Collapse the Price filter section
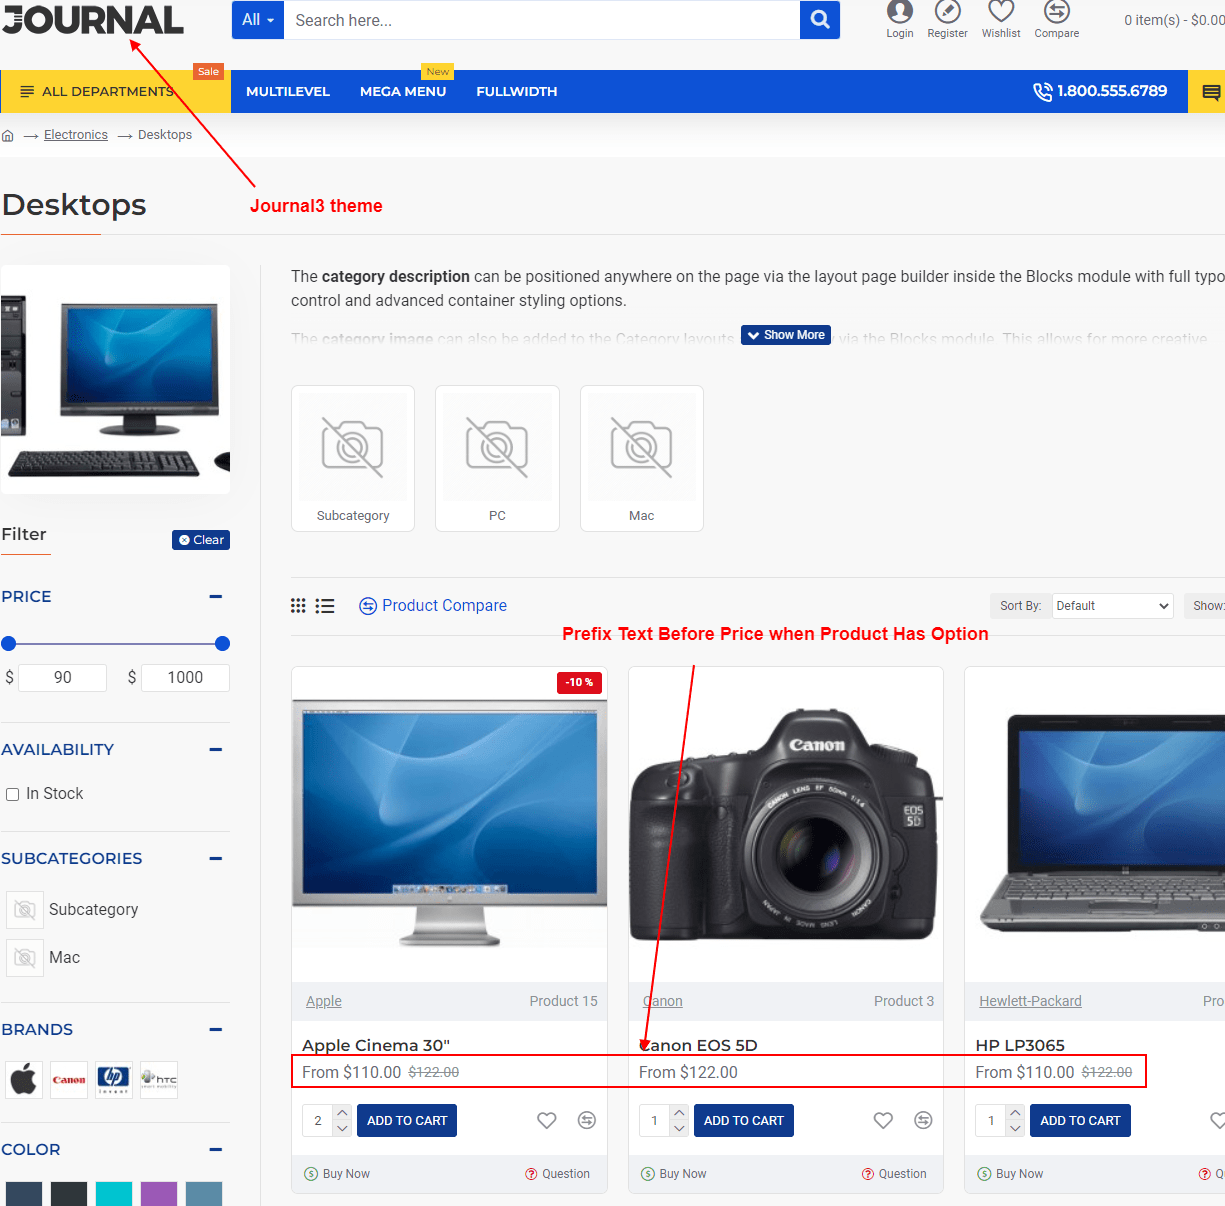 pyautogui.click(x=216, y=597)
